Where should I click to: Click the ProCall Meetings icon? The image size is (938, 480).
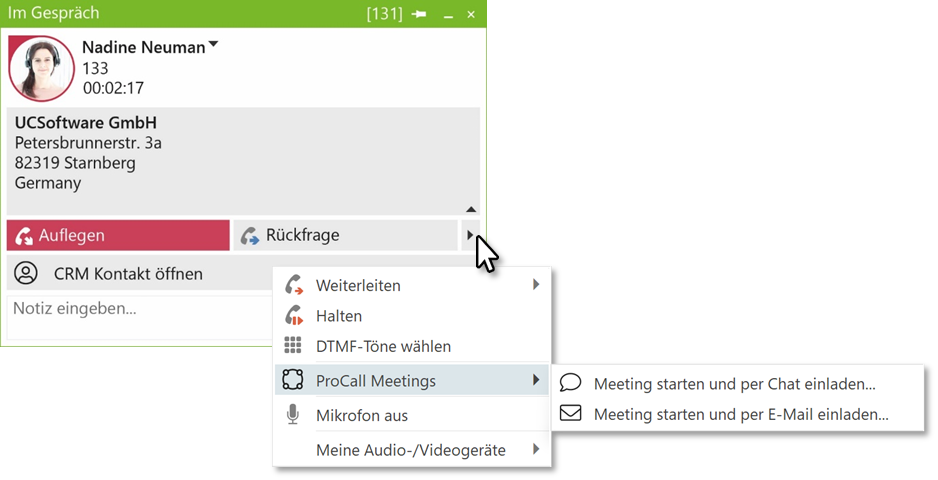pyautogui.click(x=293, y=380)
